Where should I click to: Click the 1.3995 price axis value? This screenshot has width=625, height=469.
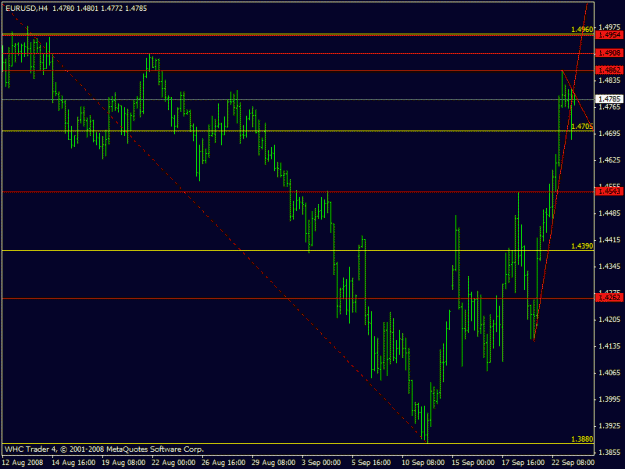pyautogui.click(x=610, y=399)
